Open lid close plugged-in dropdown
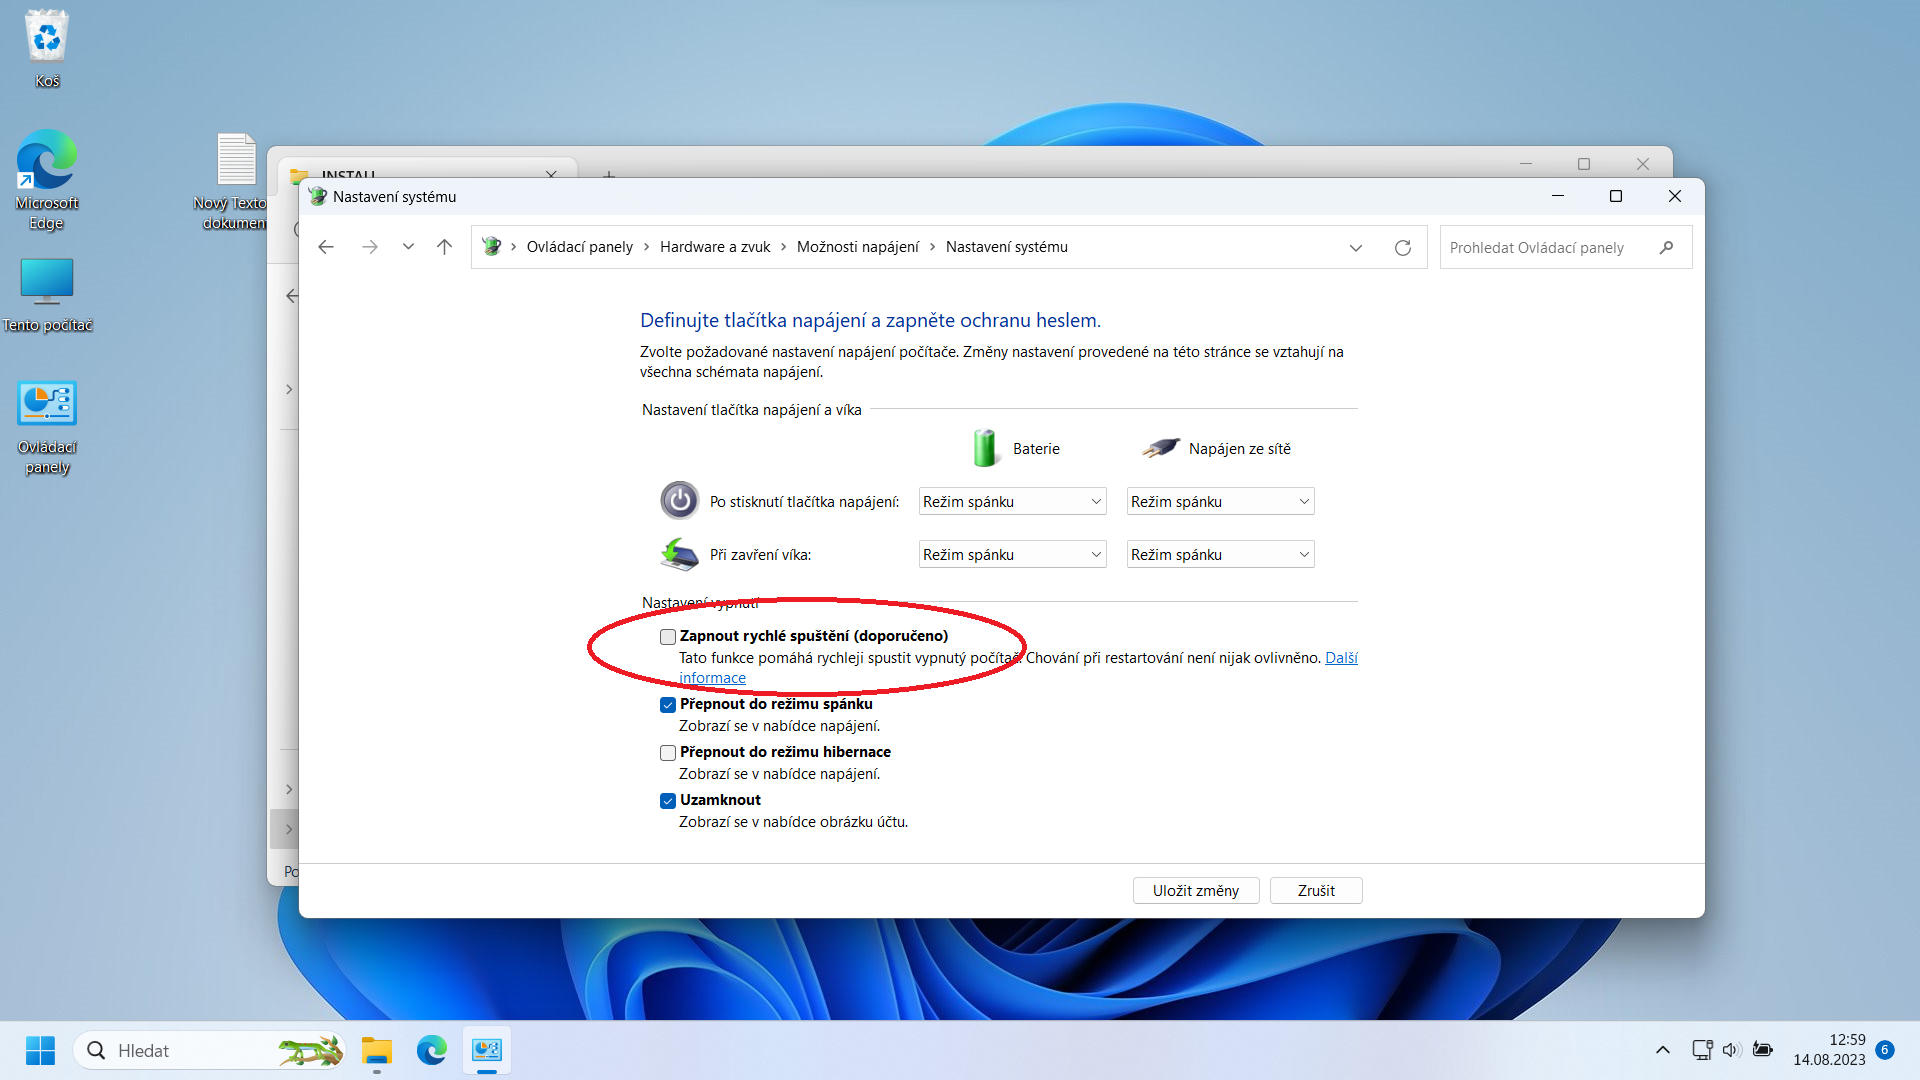This screenshot has height=1080, width=1920. coord(1220,555)
